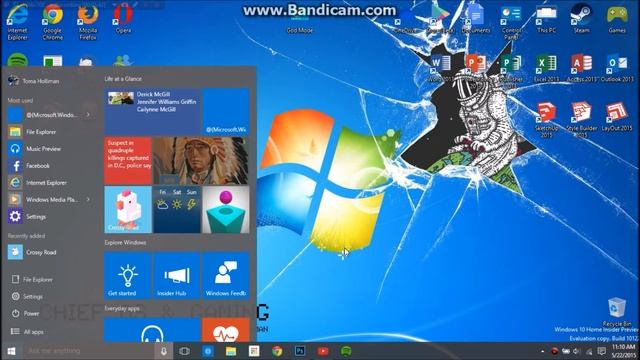Image resolution: width=640 pixels, height=360 pixels.
Task: Select Internet Explorer desktop shortcut
Action: tap(18, 21)
